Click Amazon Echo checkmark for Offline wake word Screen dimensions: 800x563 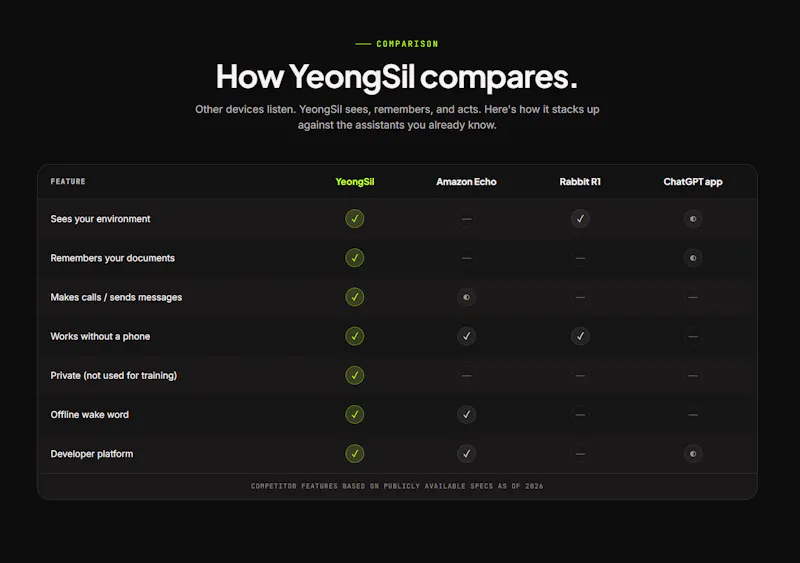click(x=466, y=414)
